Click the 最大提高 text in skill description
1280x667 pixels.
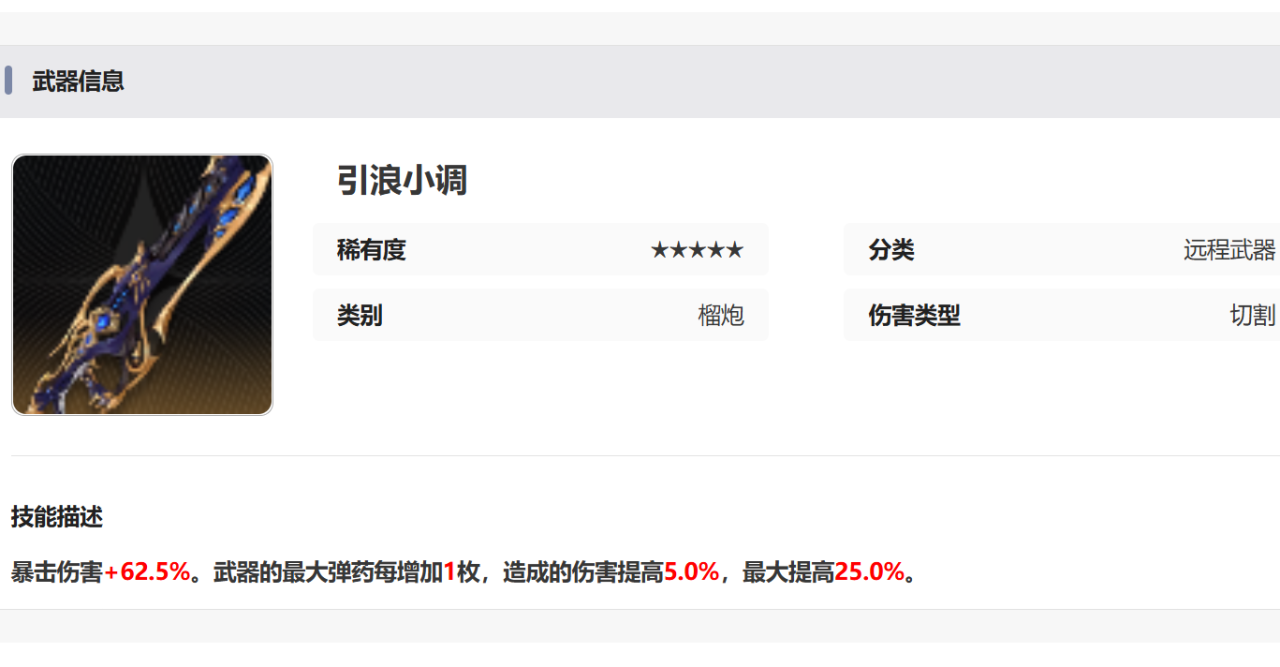point(788,572)
